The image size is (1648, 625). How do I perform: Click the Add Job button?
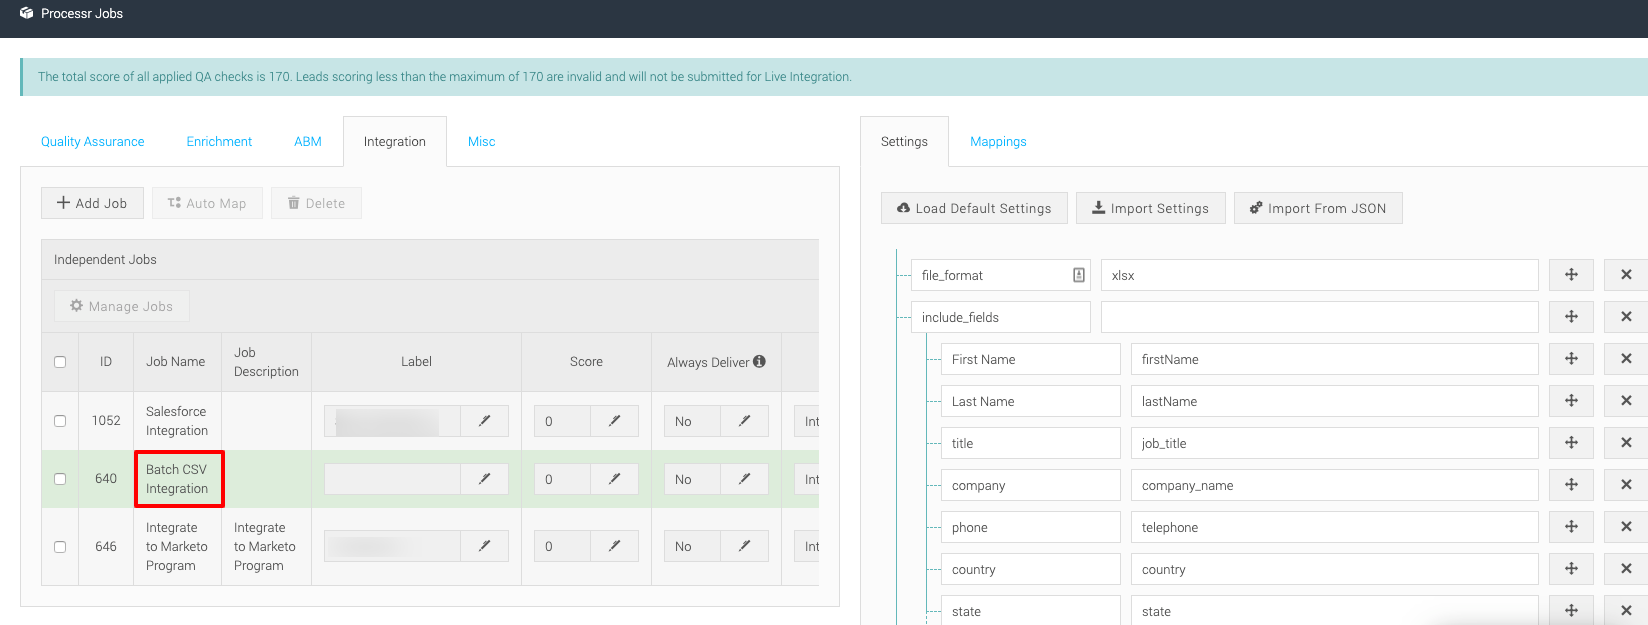(x=92, y=203)
